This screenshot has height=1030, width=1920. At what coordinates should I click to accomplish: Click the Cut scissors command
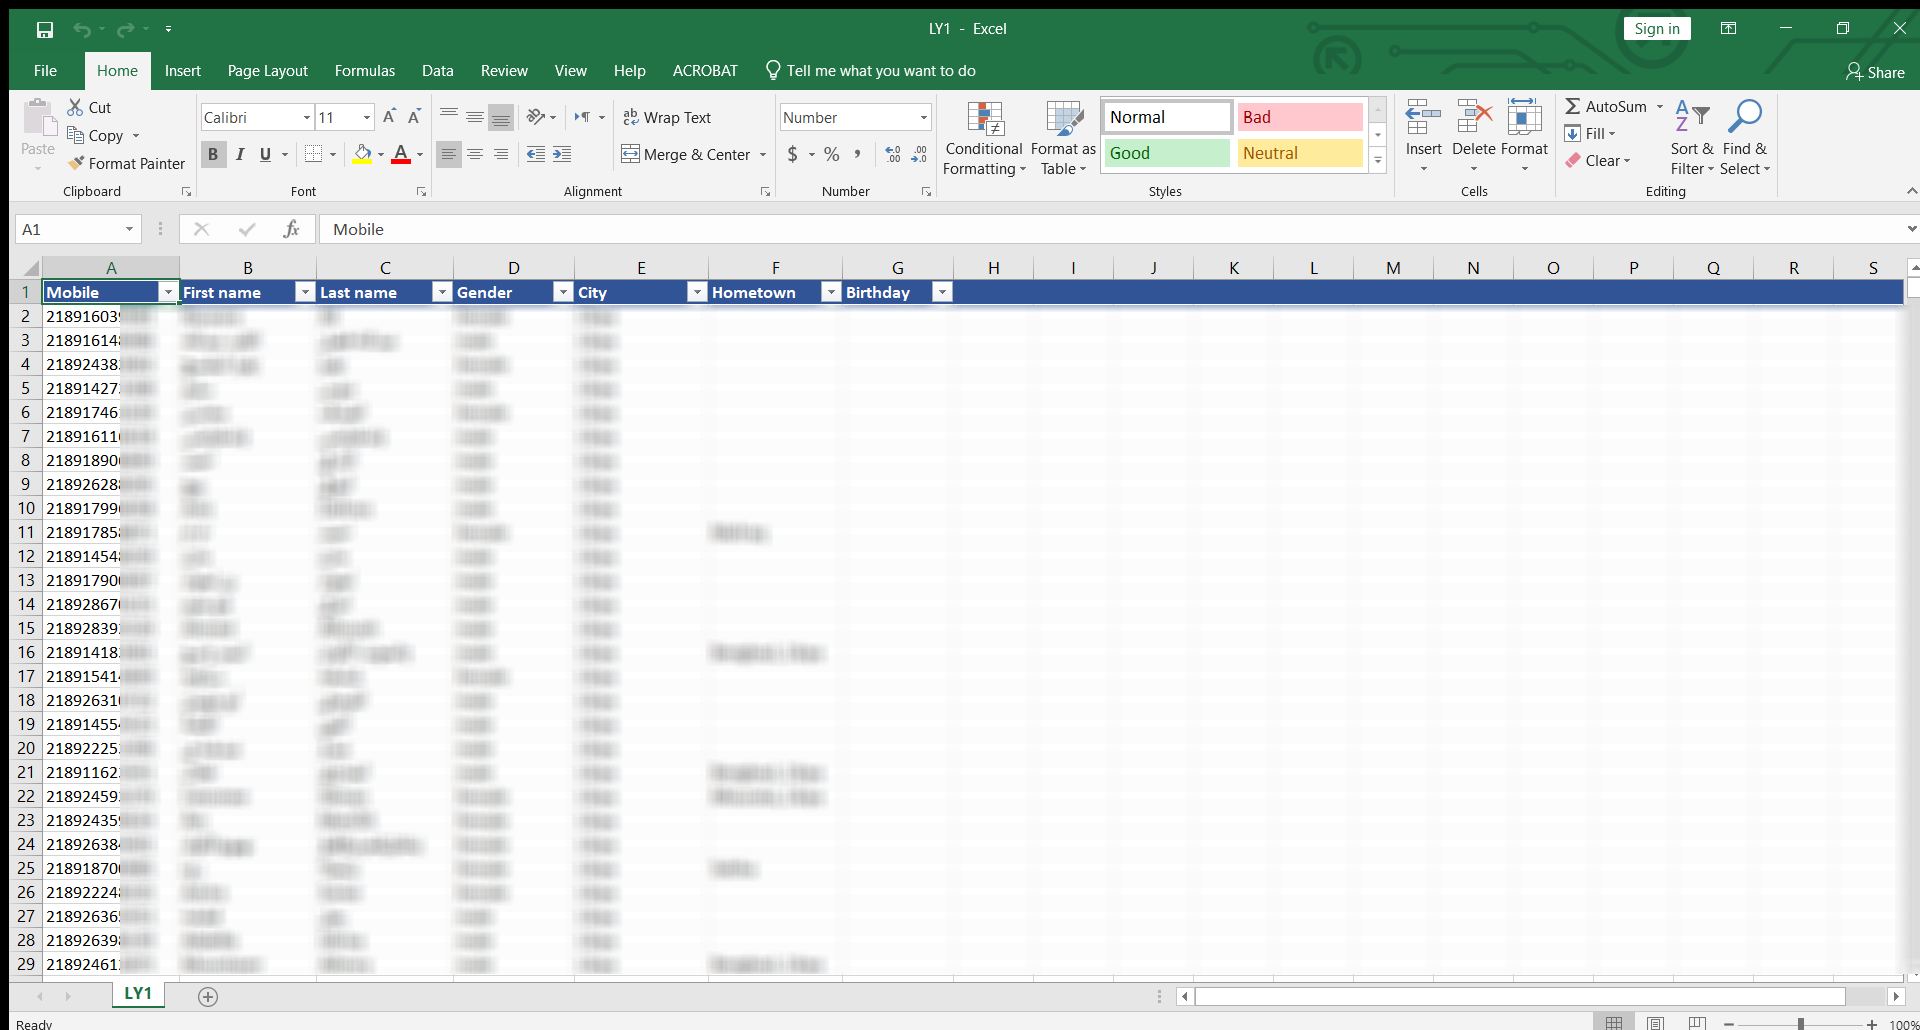[89, 107]
